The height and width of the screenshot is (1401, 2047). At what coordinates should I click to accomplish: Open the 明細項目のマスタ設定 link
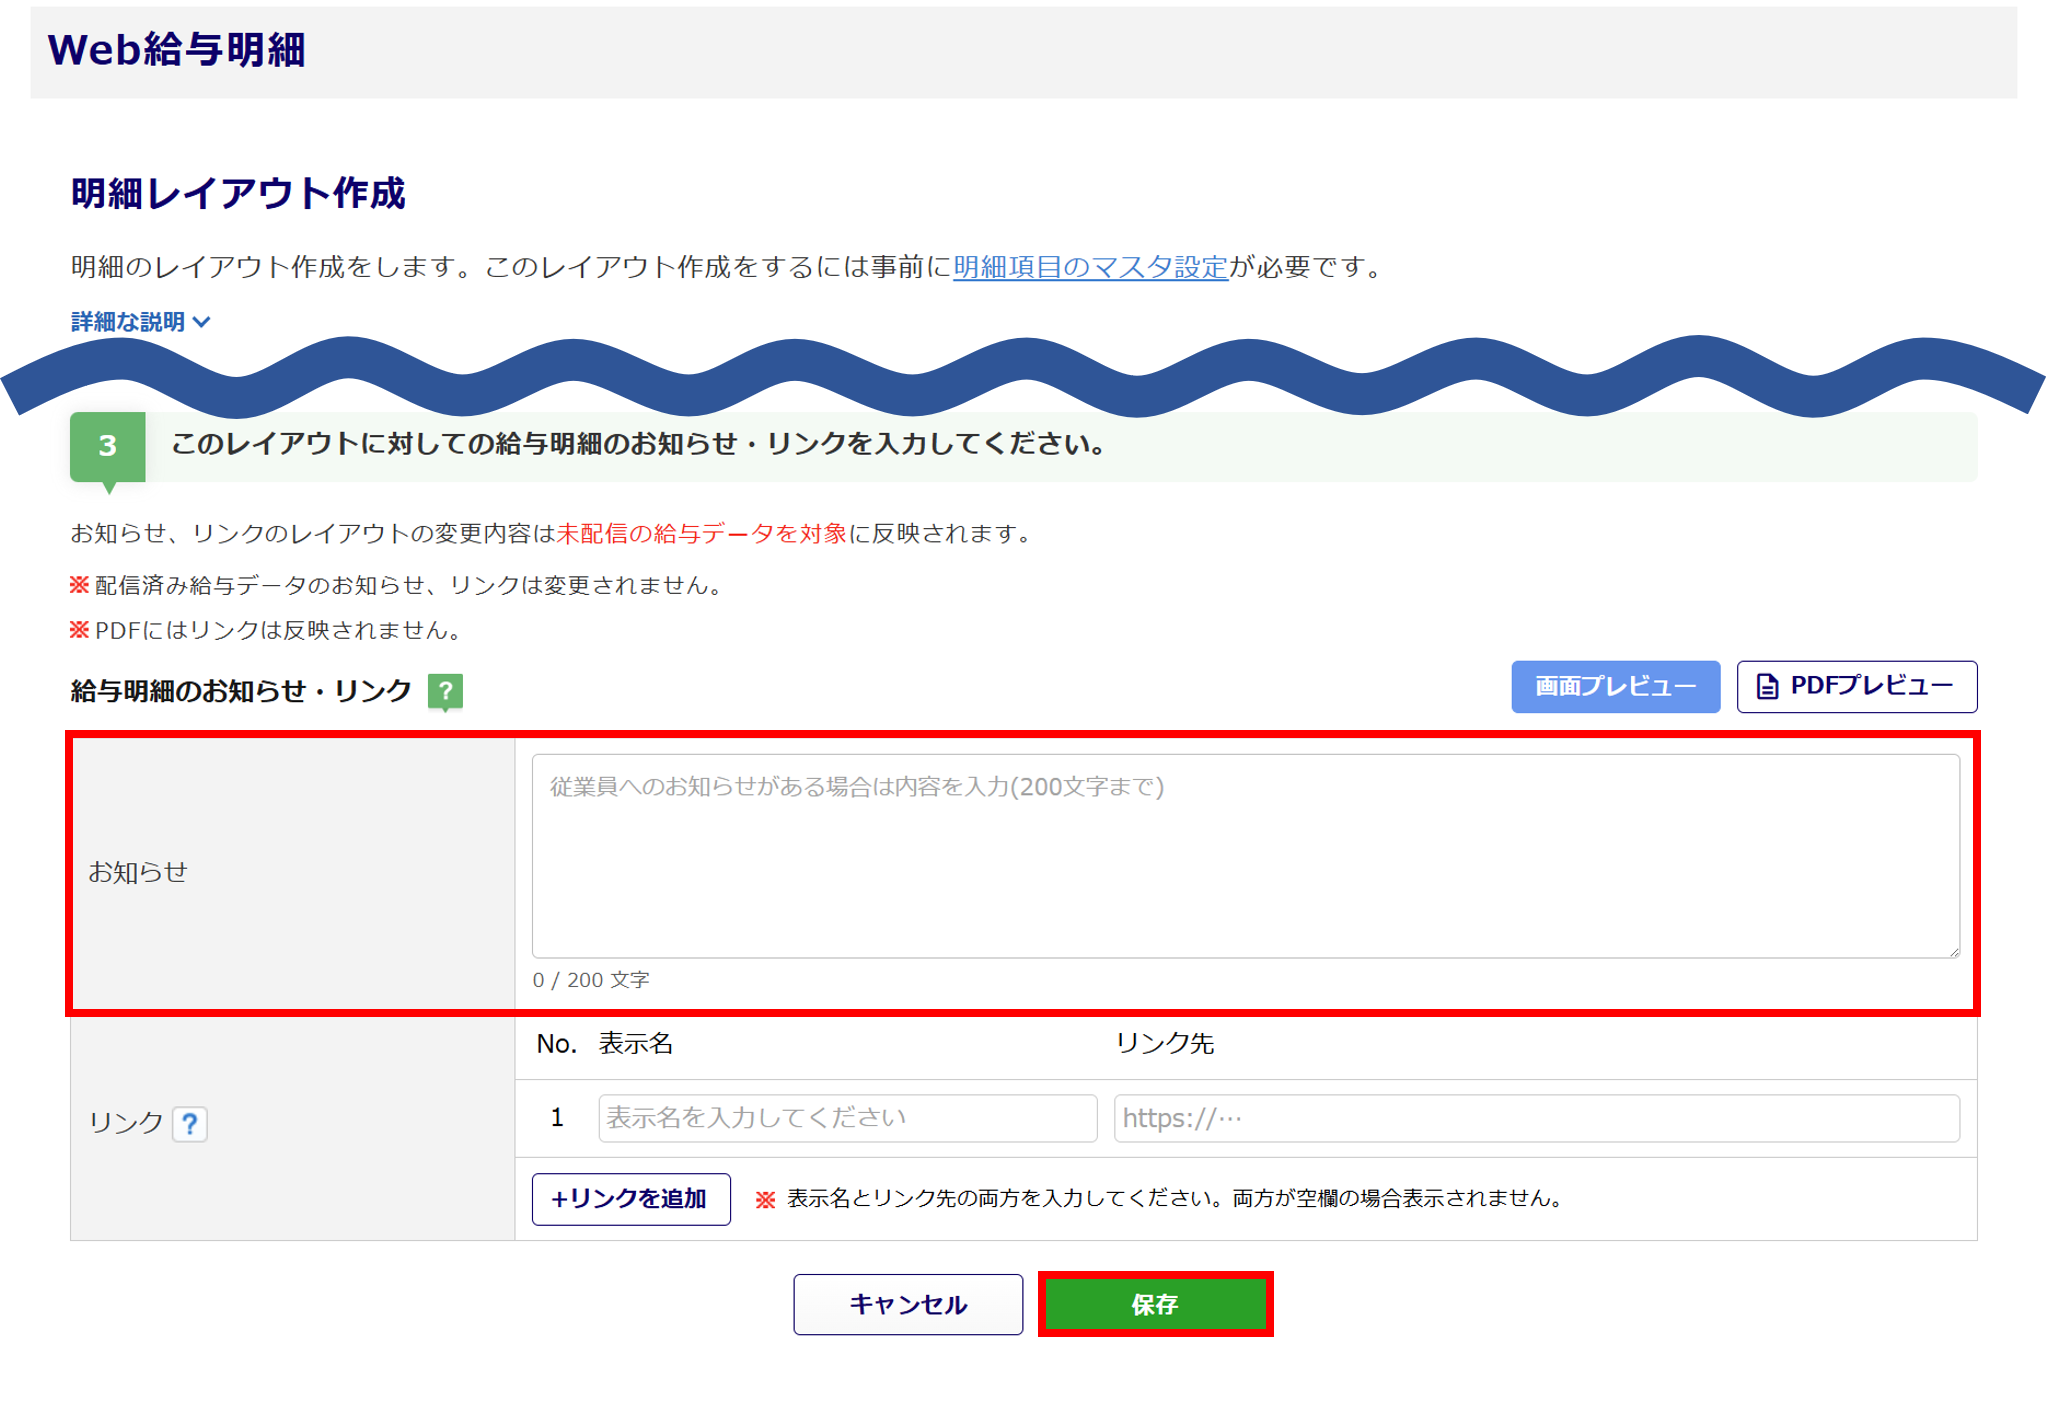click(1090, 267)
